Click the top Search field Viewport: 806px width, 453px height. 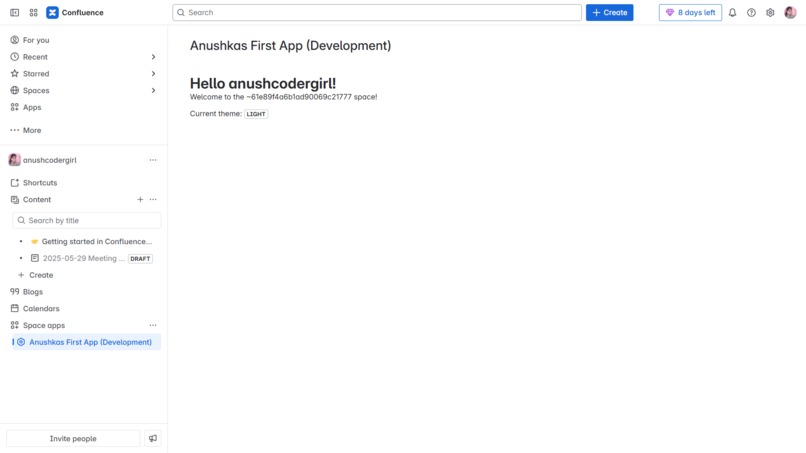(x=377, y=12)
